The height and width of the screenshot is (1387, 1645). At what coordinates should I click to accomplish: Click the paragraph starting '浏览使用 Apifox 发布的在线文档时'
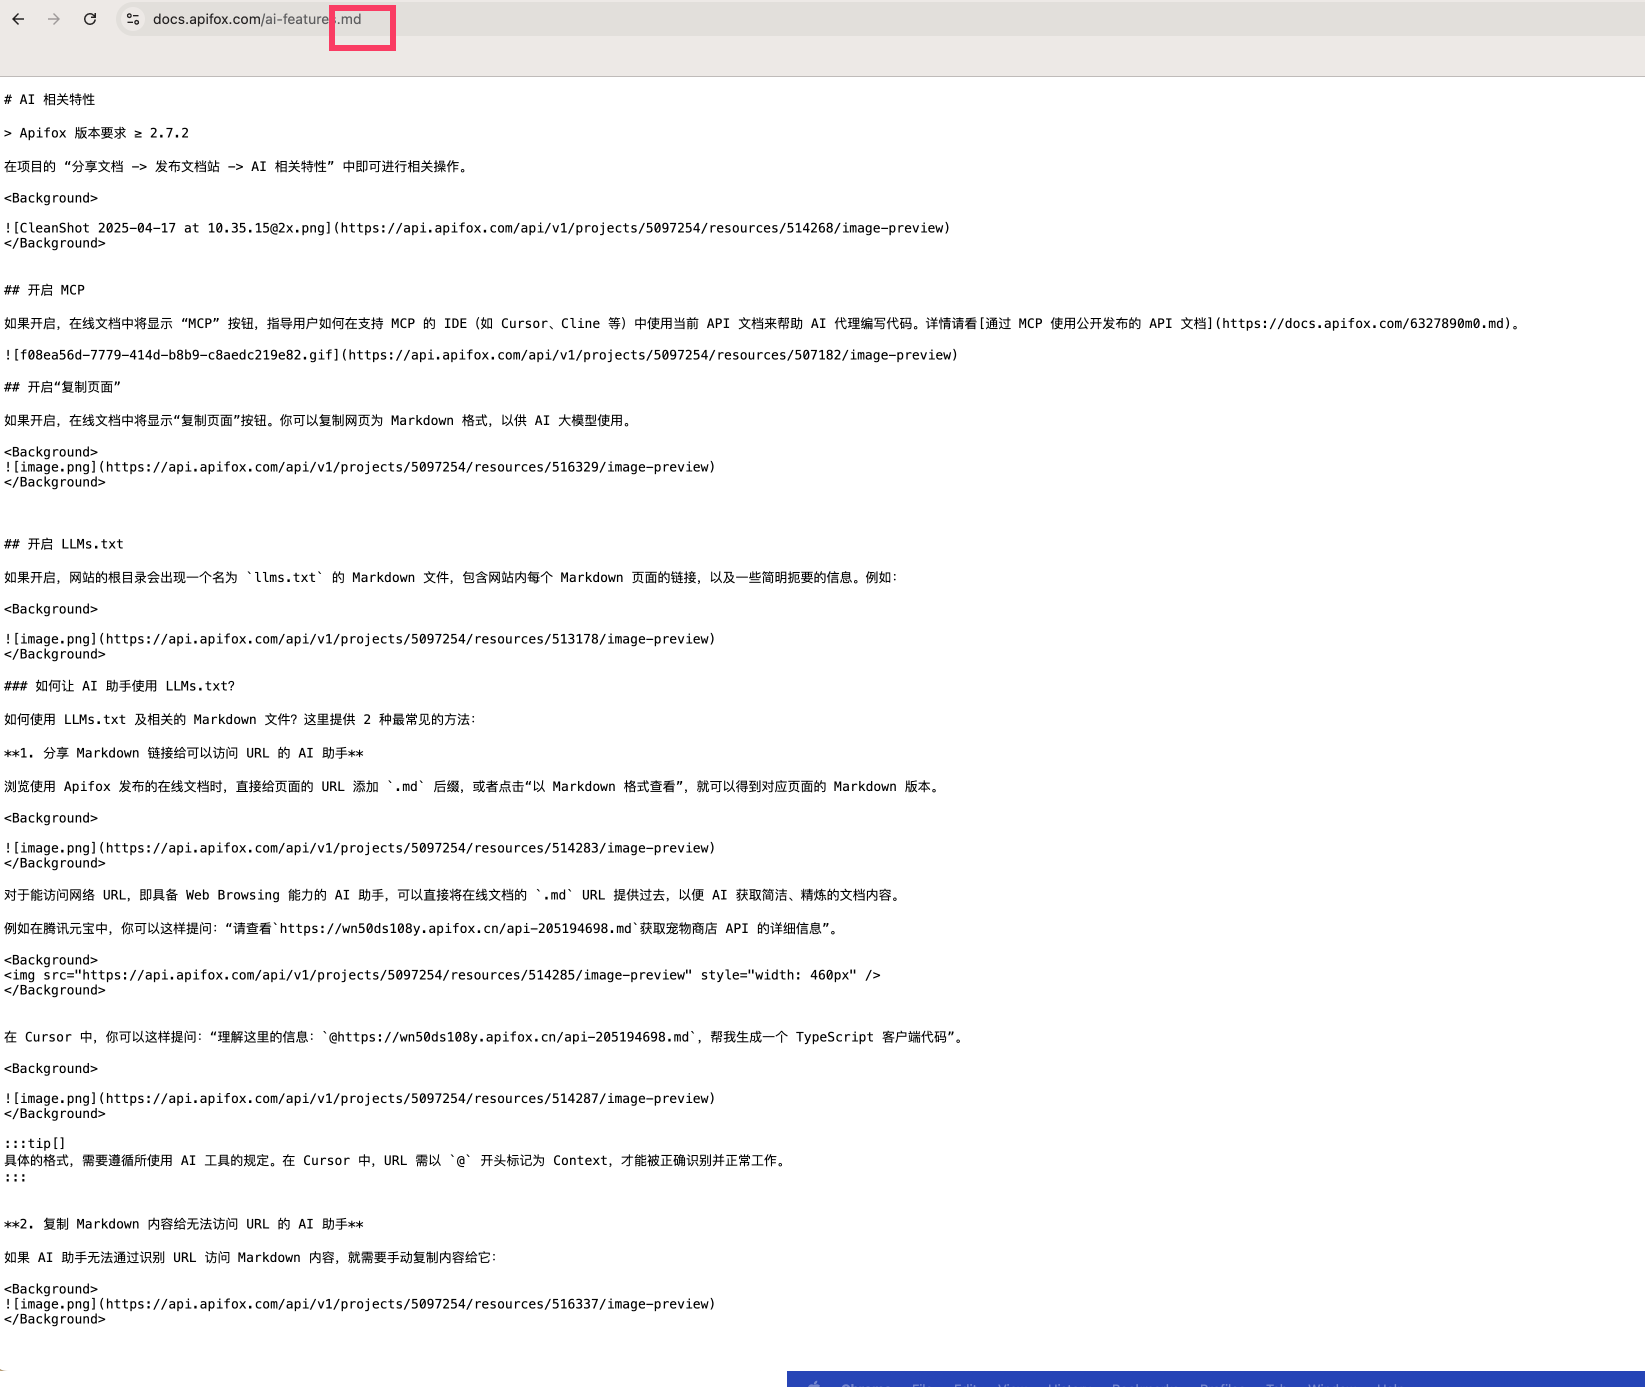click(473, 787)
